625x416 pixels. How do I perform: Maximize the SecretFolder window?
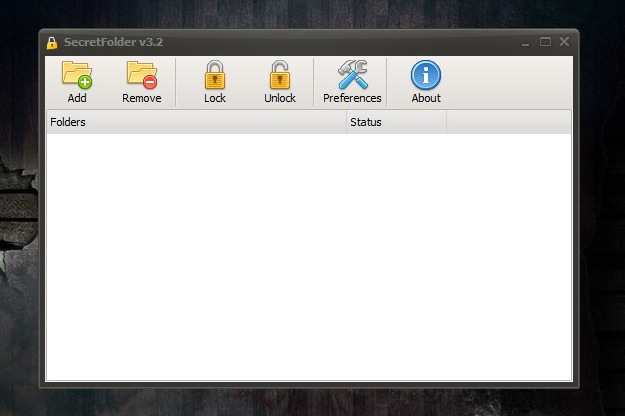[x=545, y=41]
